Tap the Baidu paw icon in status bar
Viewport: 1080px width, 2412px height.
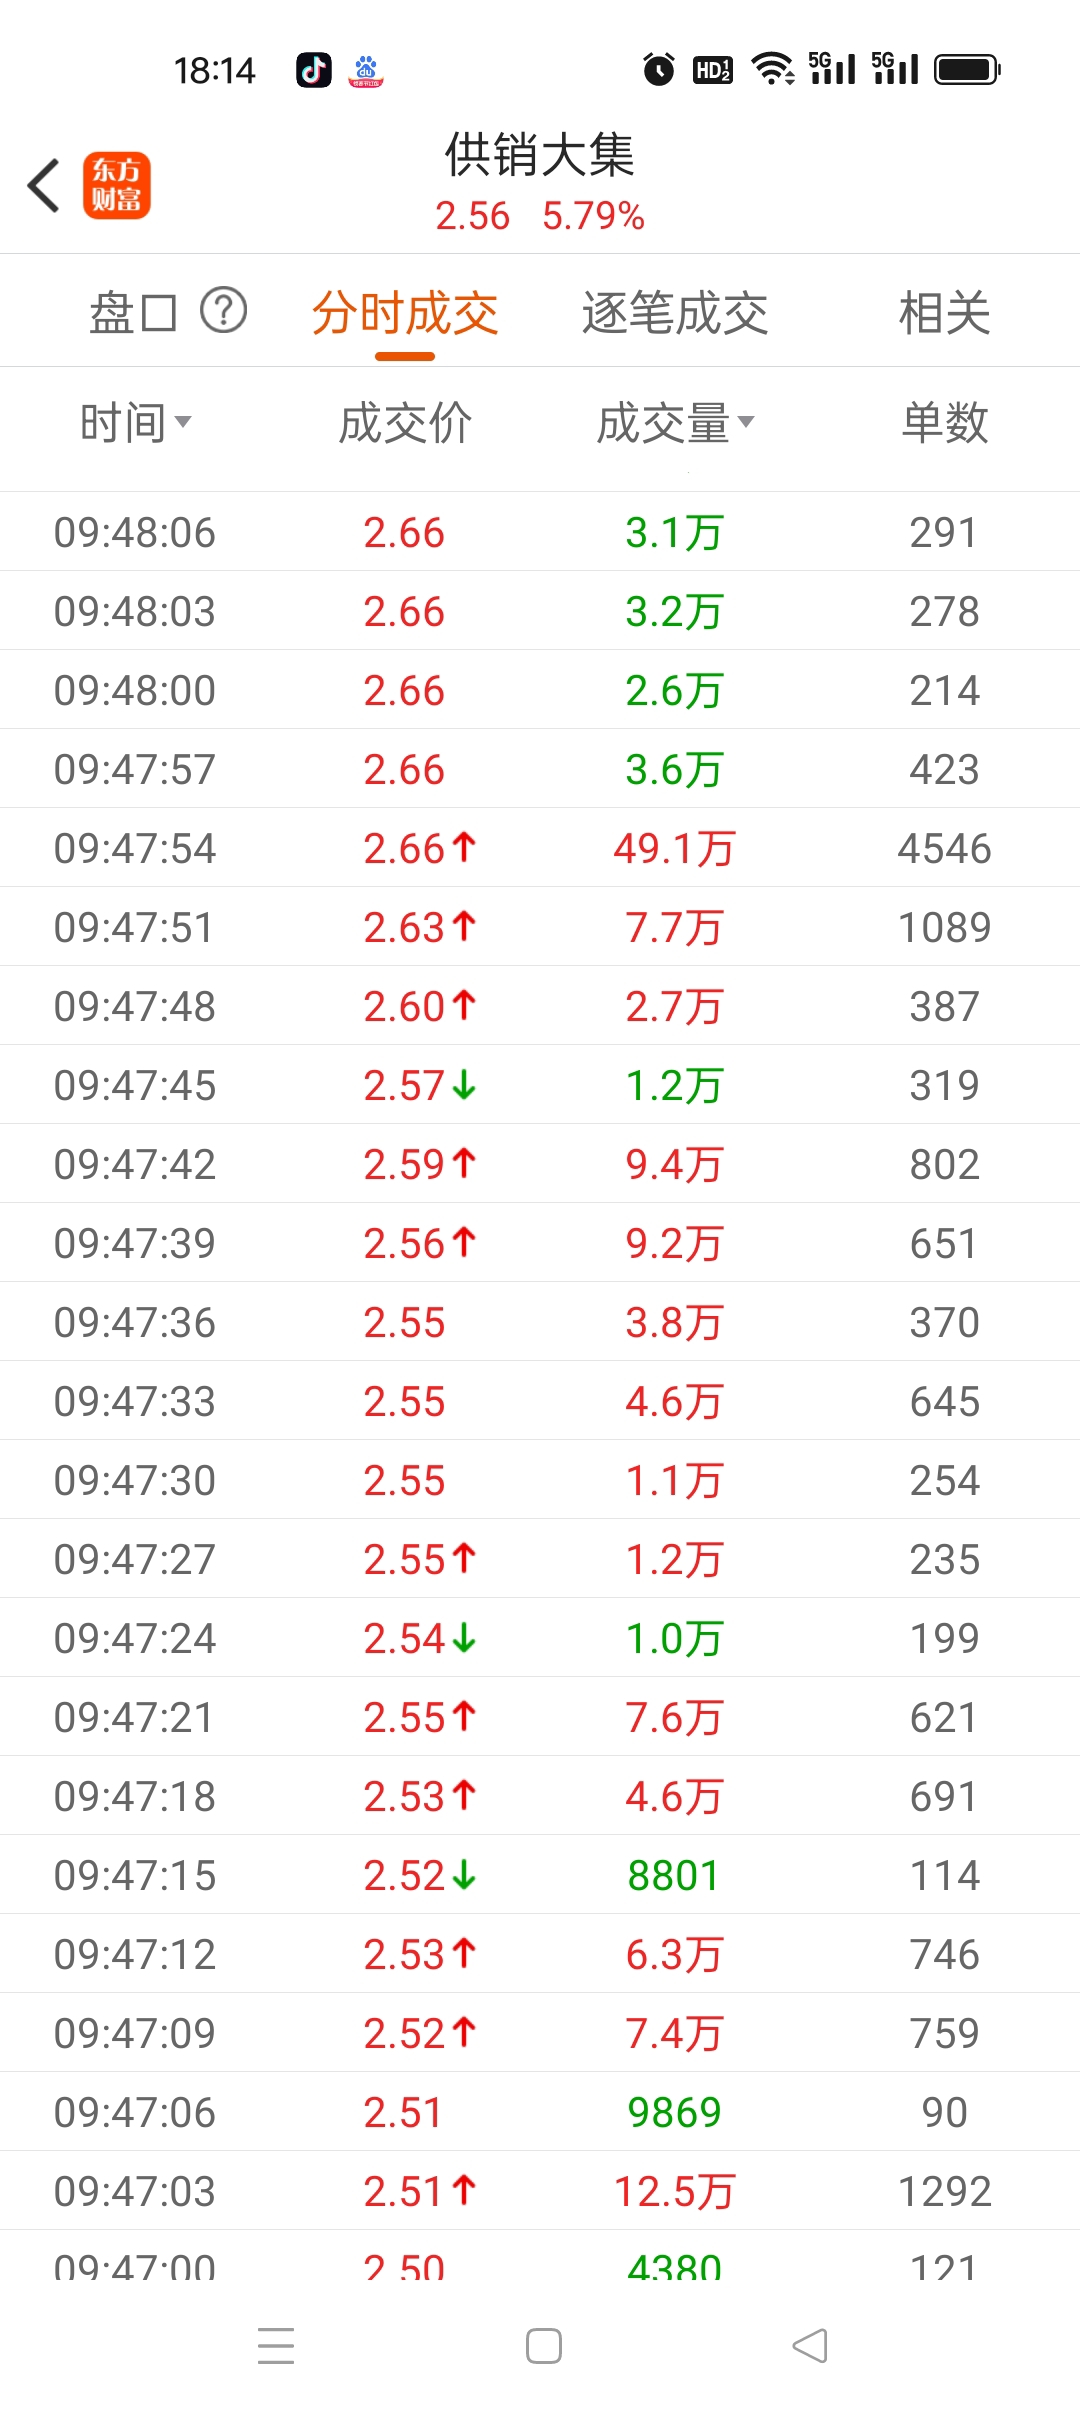coord(366,70)
